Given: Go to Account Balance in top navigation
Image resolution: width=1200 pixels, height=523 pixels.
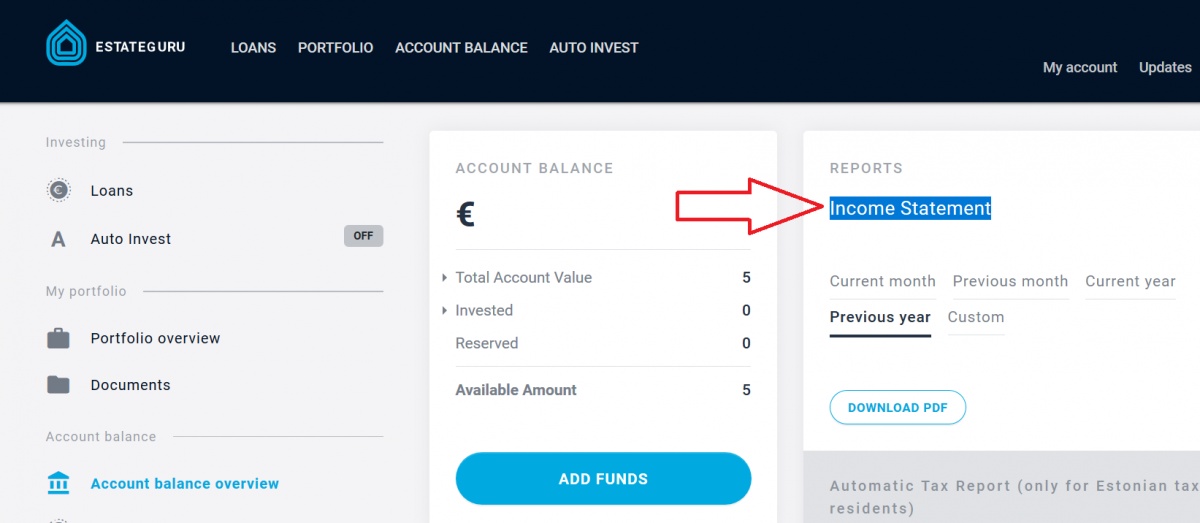Looking at the screenshot, I should click(x=461, y=48).
